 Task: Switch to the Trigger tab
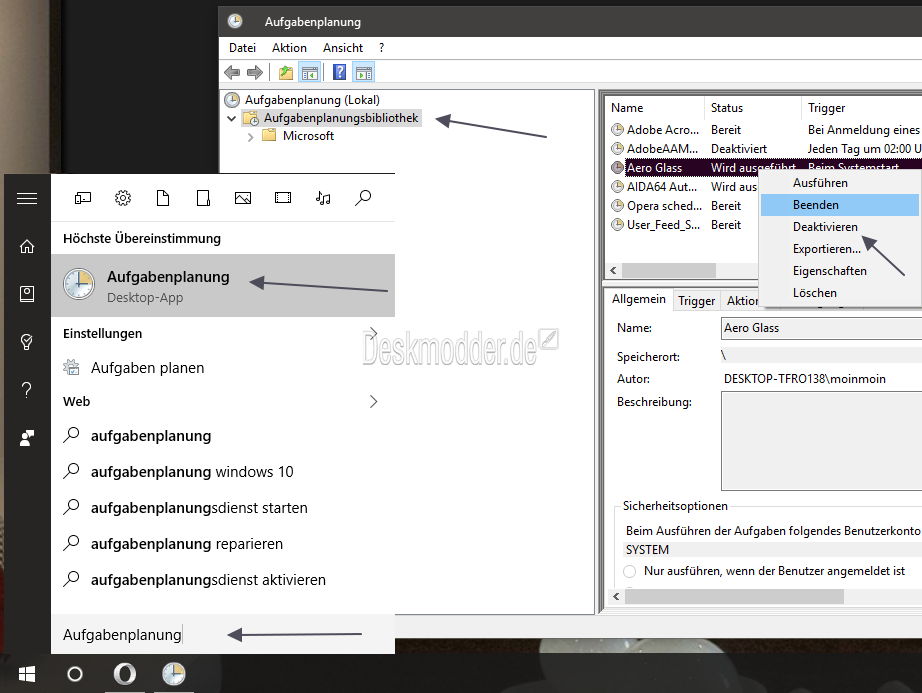696,301
